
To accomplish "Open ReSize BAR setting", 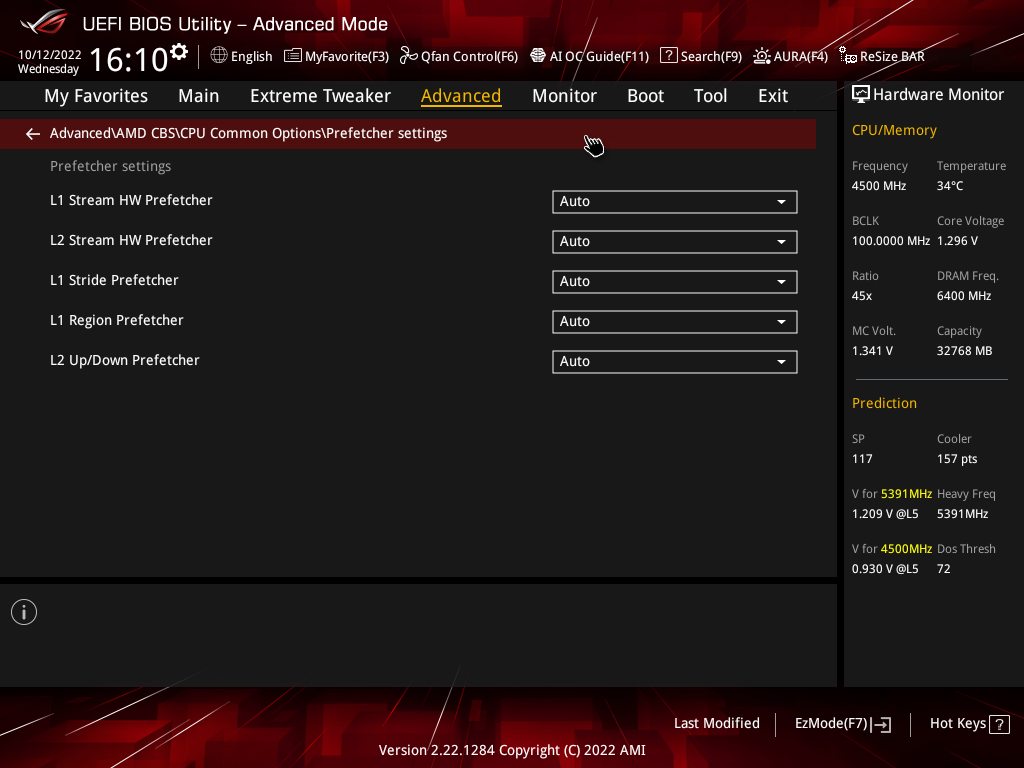I will tap(882, 56).
